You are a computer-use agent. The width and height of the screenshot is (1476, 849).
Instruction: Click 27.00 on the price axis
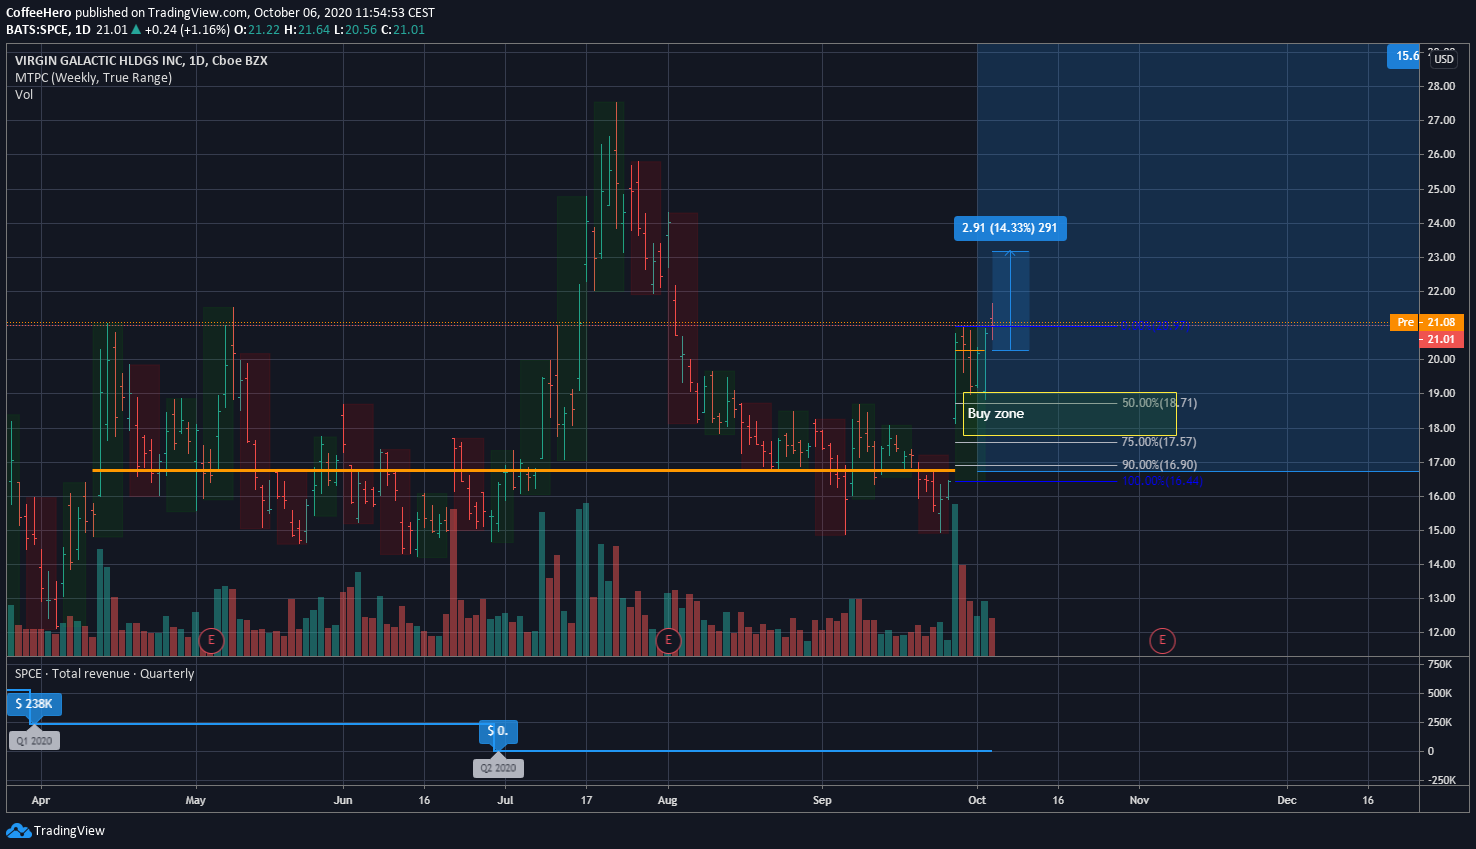tap(1441, 121)
